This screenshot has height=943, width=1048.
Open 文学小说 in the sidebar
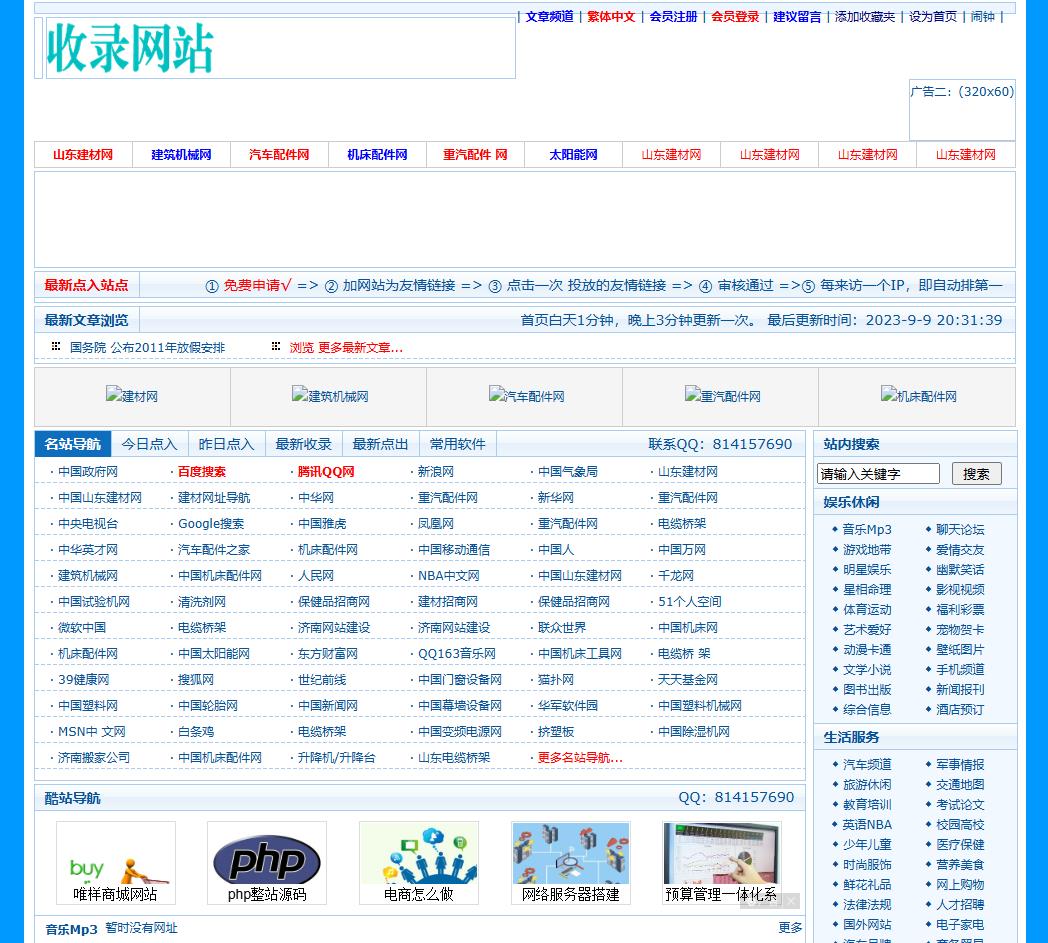coord(867,670)
